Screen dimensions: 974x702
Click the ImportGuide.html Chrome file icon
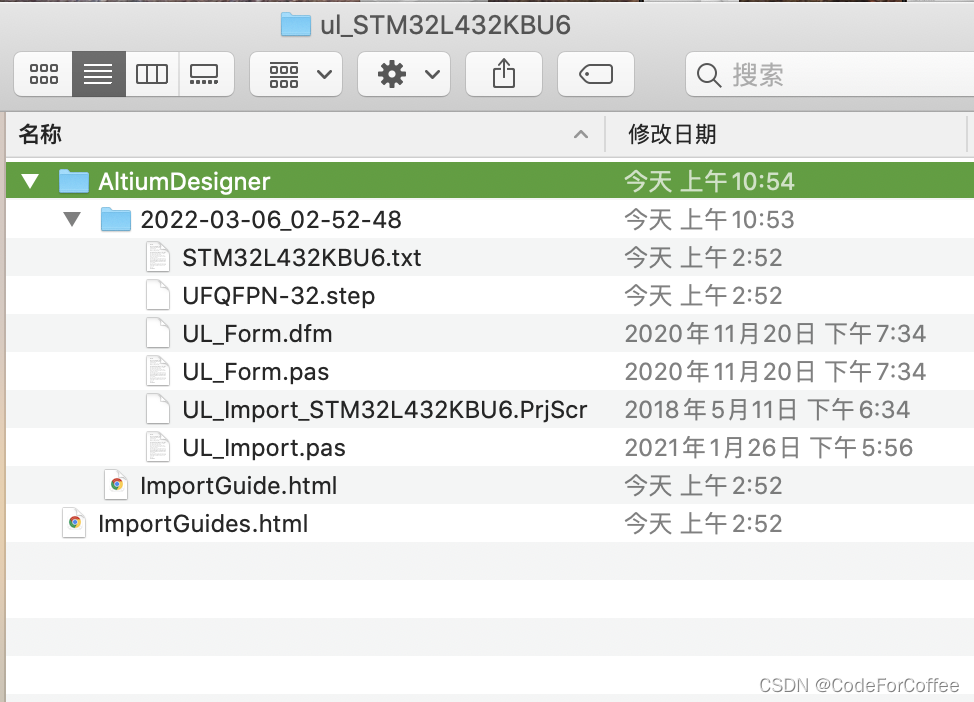tap(116, 485)
